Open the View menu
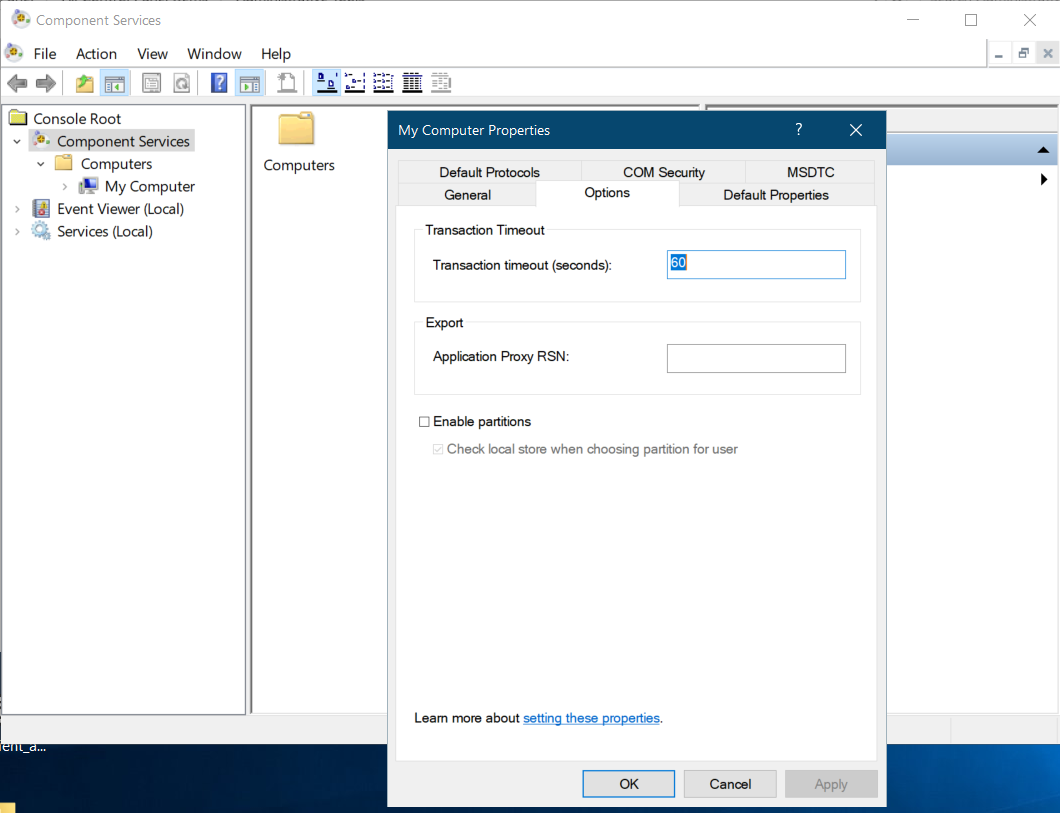The image size is (1060, 813). [152, 53]
